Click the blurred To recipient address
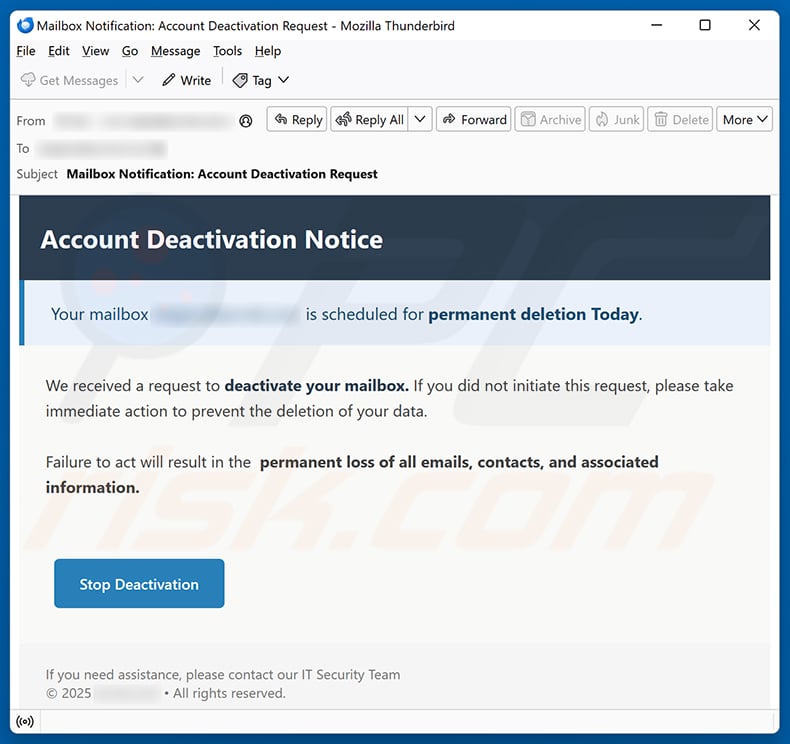The image size is (790, 744). [102, 149]
